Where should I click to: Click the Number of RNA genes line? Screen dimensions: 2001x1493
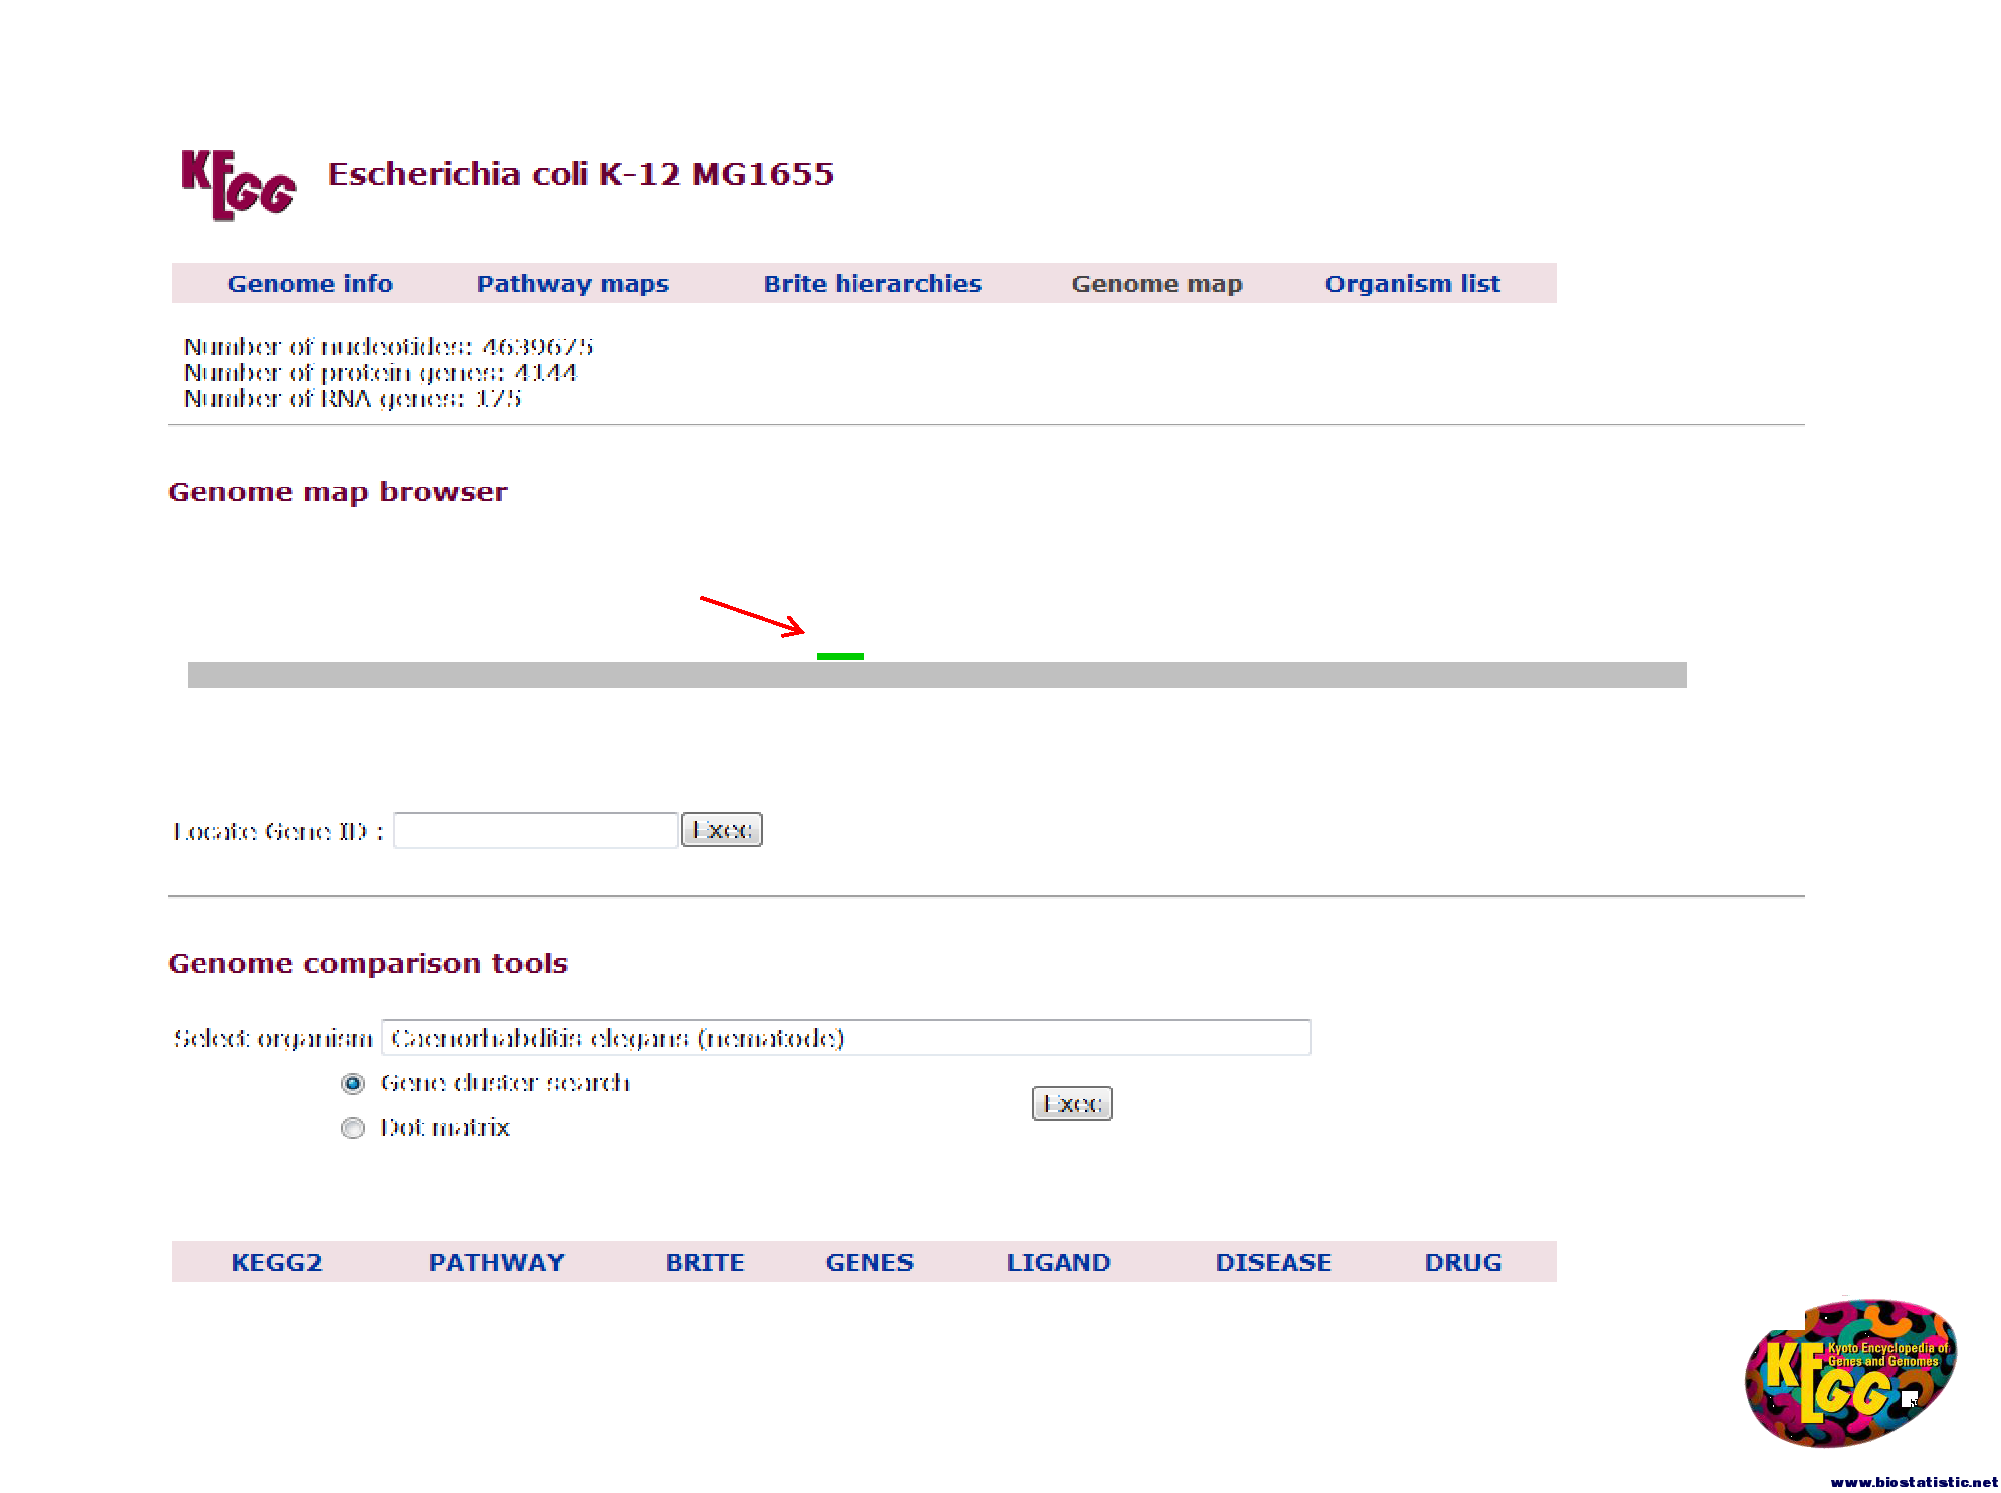(x=353, y=399)
